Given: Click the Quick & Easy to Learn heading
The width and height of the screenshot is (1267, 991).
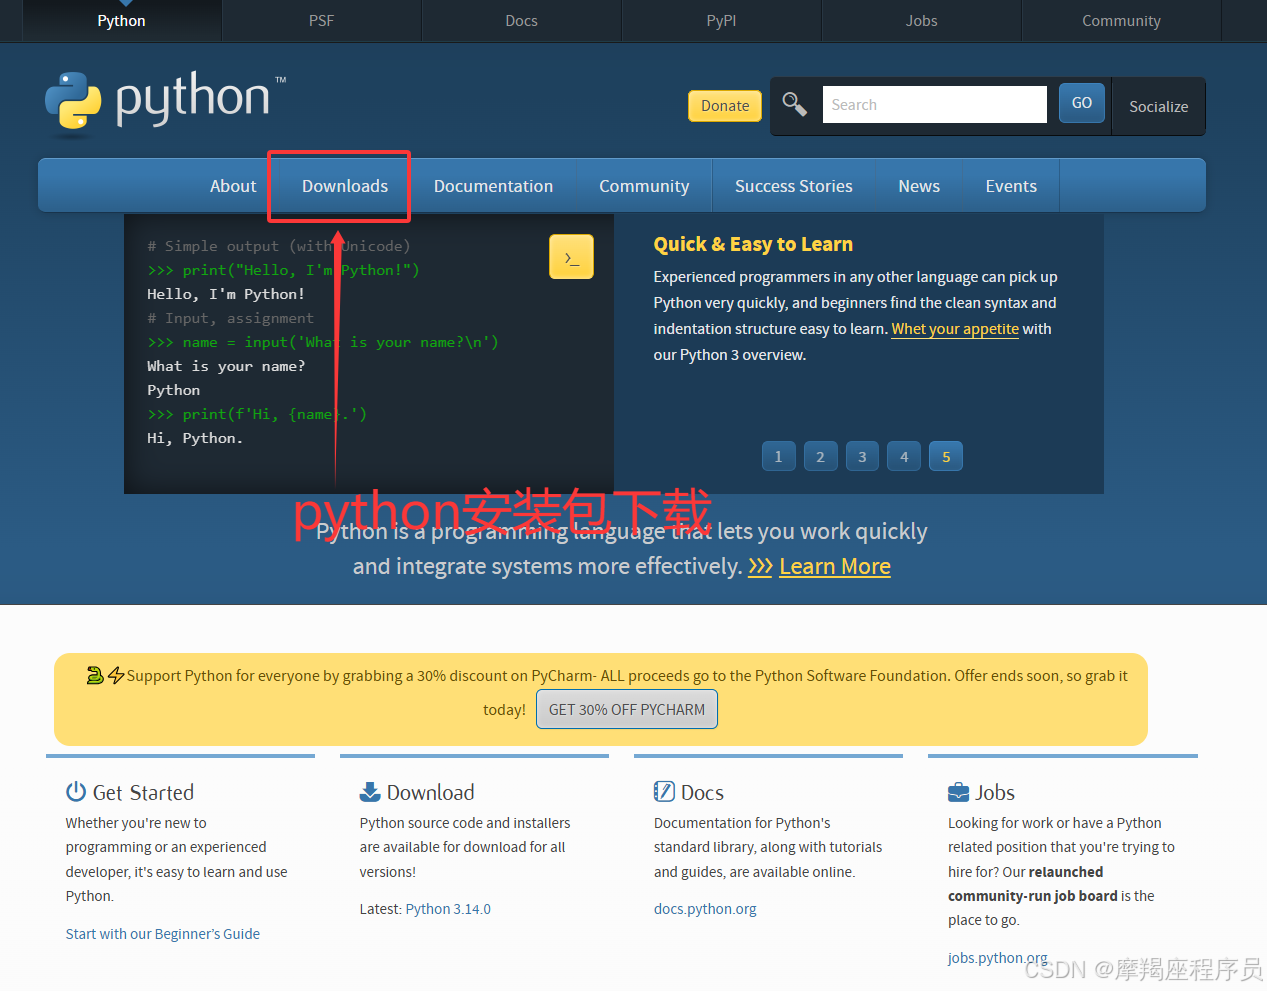Looking at the screenshot, I should (x=753, y=244).
